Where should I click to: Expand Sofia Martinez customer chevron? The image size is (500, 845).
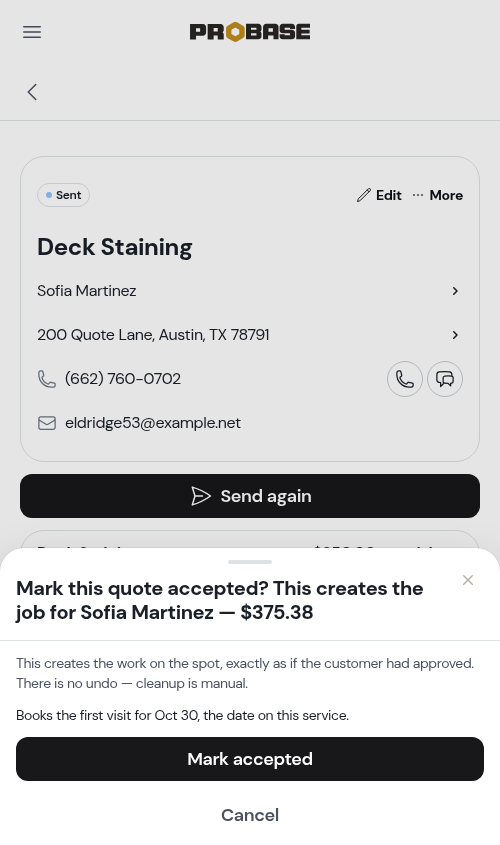455,291
